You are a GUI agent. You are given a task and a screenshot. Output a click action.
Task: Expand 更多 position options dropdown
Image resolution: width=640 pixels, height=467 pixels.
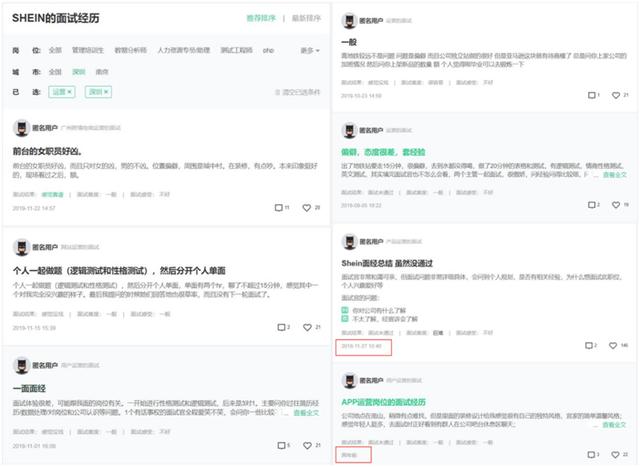click(x=310, y=50)
